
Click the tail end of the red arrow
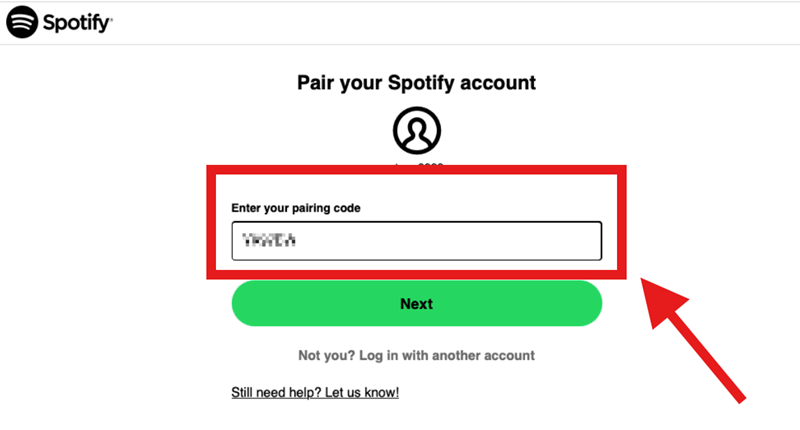pos(740,396)
